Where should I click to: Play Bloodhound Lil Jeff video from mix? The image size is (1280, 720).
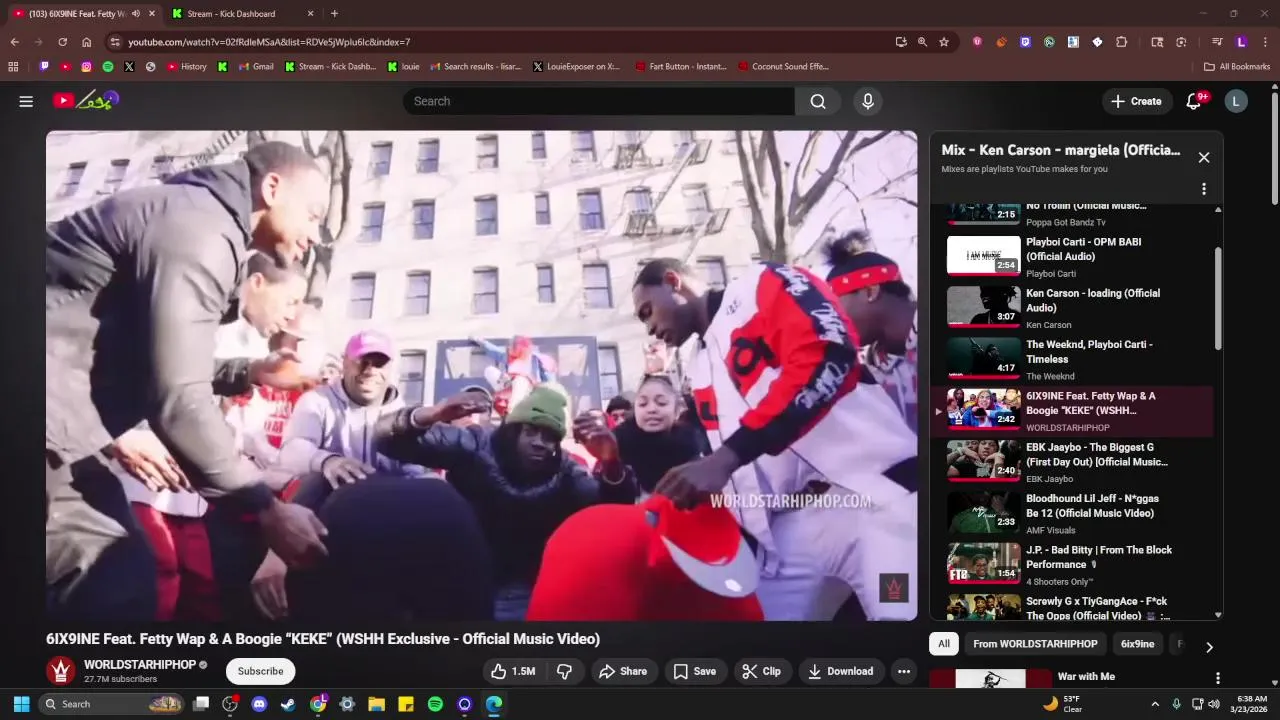[x=1071, y=513]
